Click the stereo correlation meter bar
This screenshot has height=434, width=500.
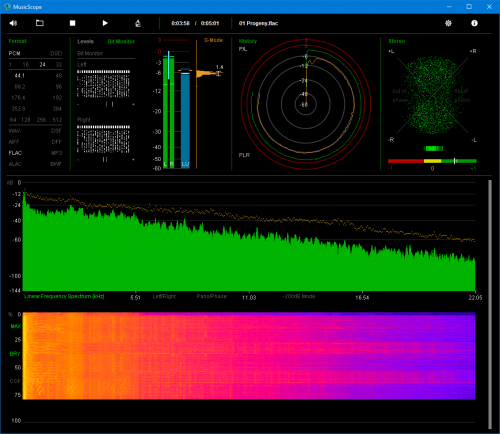[x=432, y=161]
